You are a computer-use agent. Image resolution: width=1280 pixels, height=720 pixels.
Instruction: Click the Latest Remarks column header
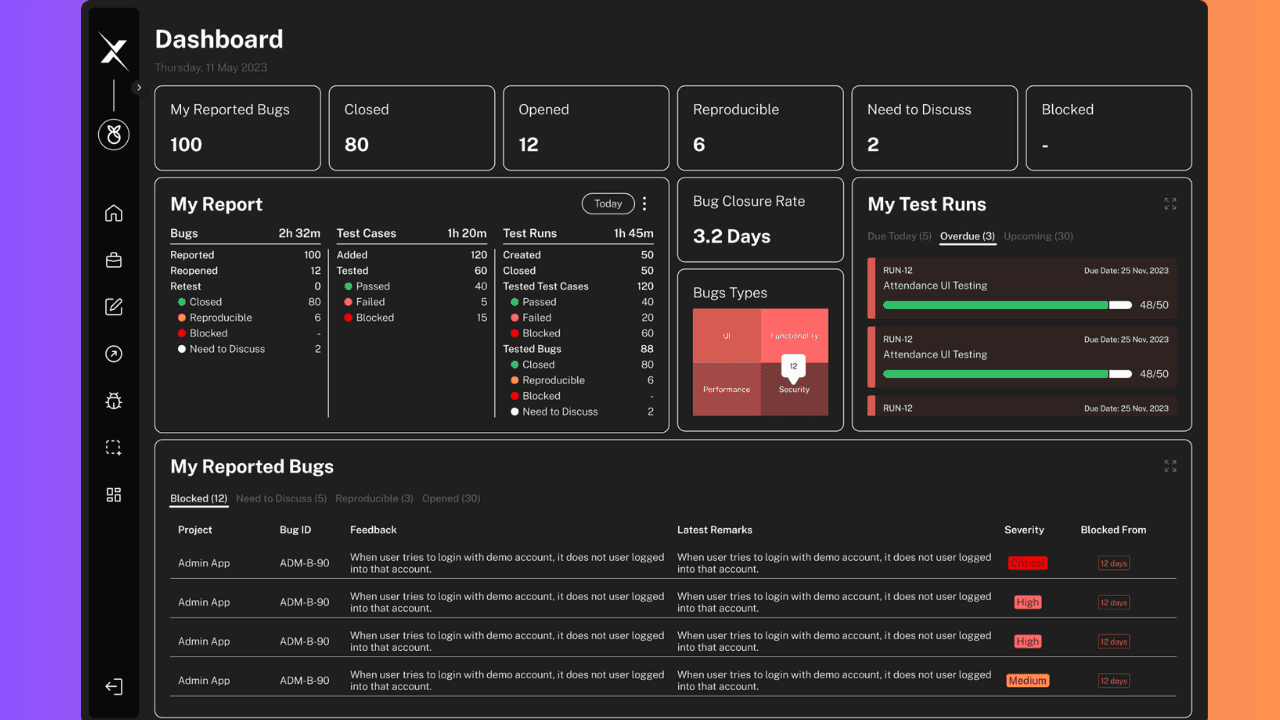point(714,530)
